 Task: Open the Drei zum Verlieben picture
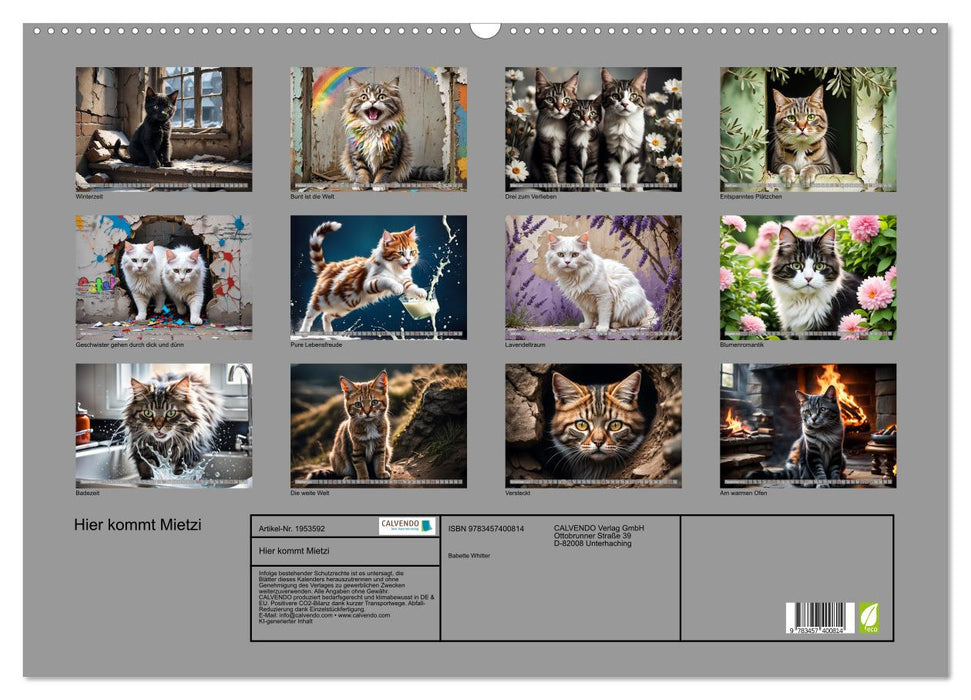point(593,128)
